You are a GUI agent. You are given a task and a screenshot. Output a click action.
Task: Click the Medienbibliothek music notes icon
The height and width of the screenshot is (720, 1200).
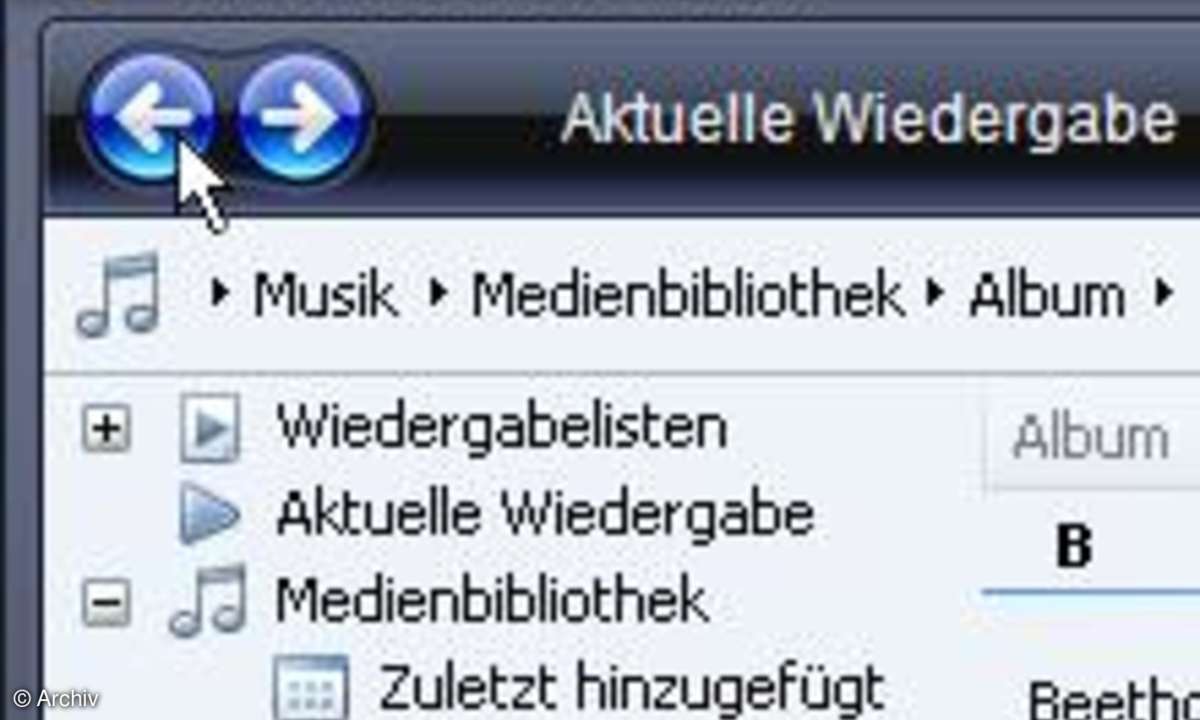pos(208,601)
